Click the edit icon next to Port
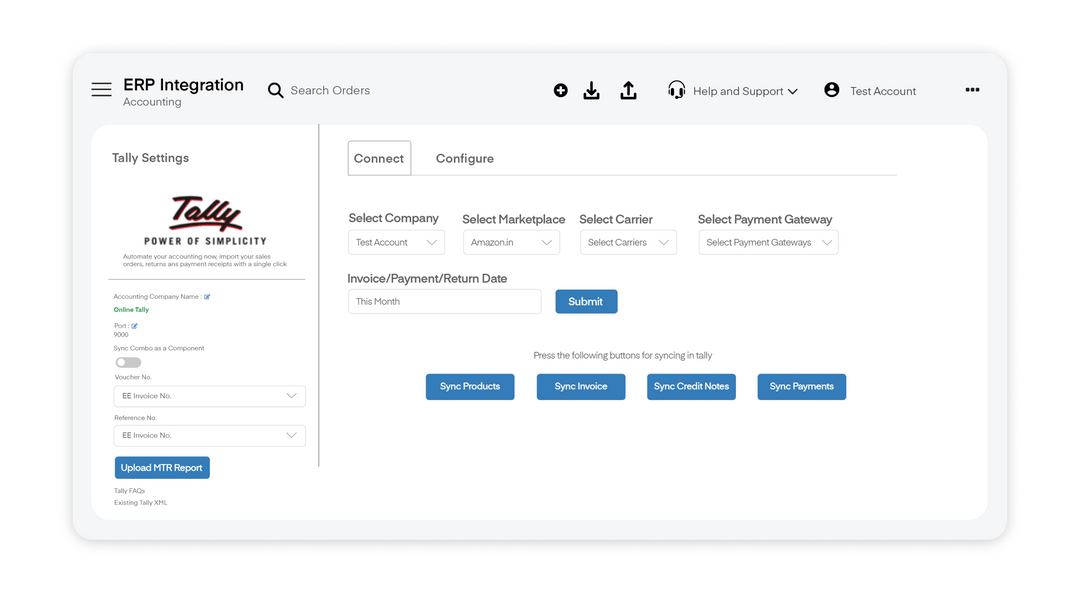The height and width of the screenshot is (593, 1080). [135, 325]
